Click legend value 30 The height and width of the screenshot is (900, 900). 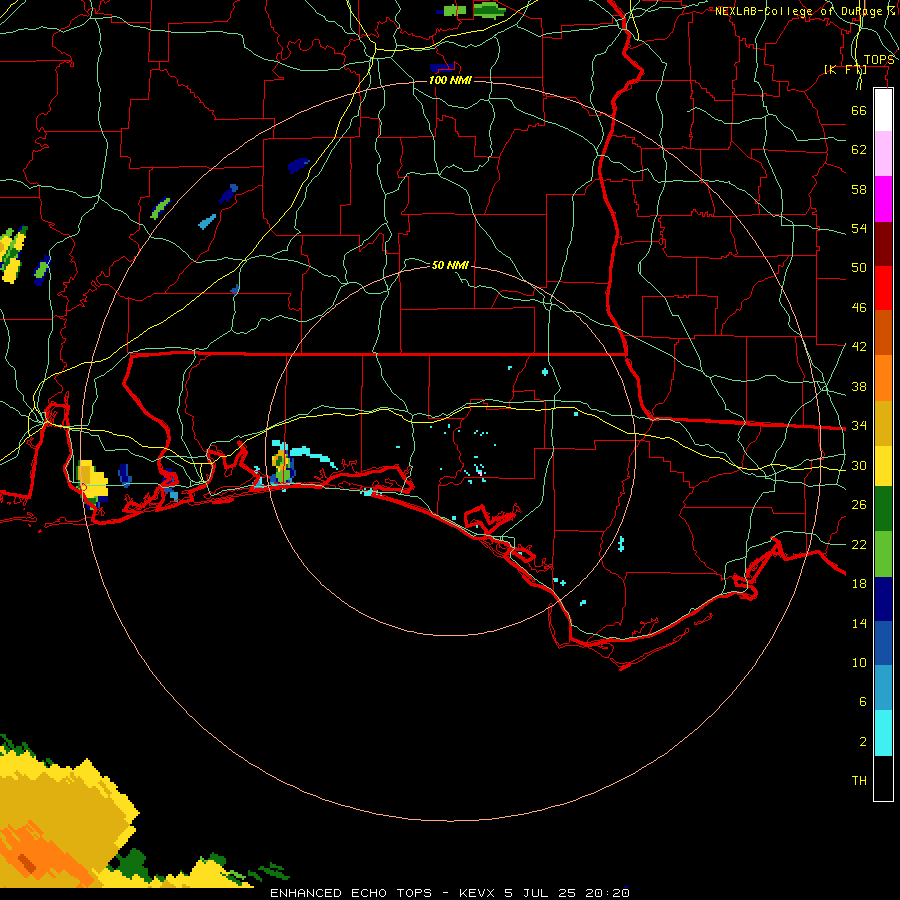(859, 465)
